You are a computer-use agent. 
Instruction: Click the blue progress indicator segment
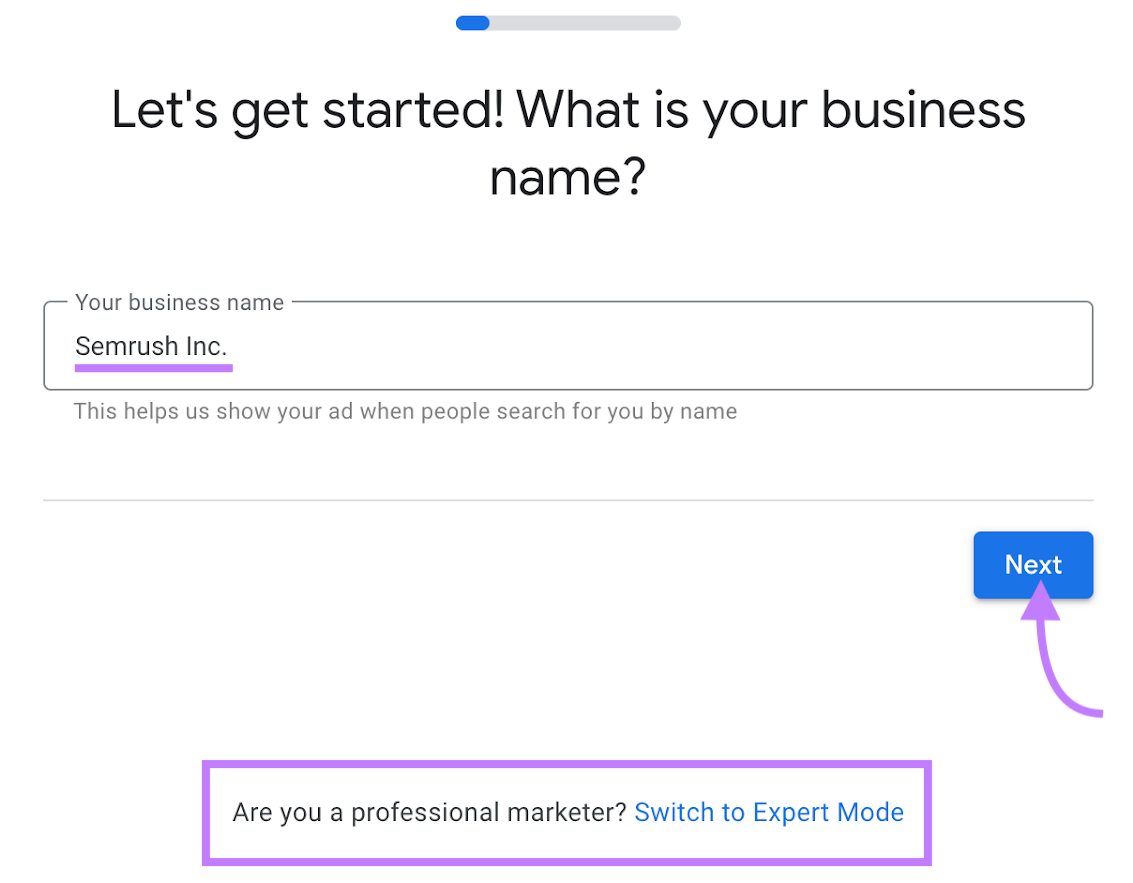pyautogui.click(x=472, y=22)
